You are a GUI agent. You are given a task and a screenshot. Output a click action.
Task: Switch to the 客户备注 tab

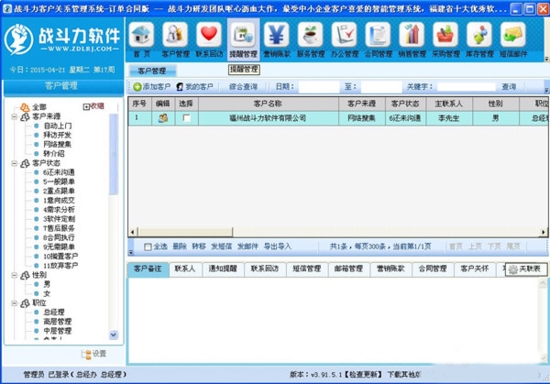click(x=147, y=269)
